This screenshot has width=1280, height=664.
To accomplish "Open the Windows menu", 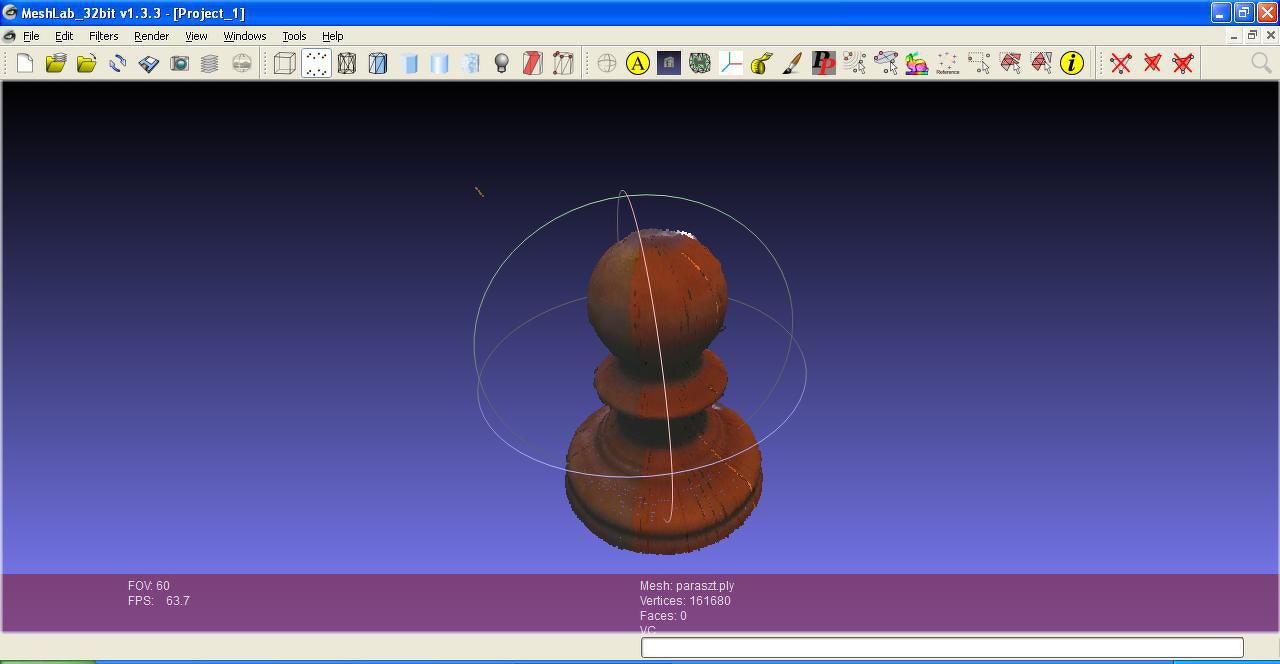I will 245,36.
